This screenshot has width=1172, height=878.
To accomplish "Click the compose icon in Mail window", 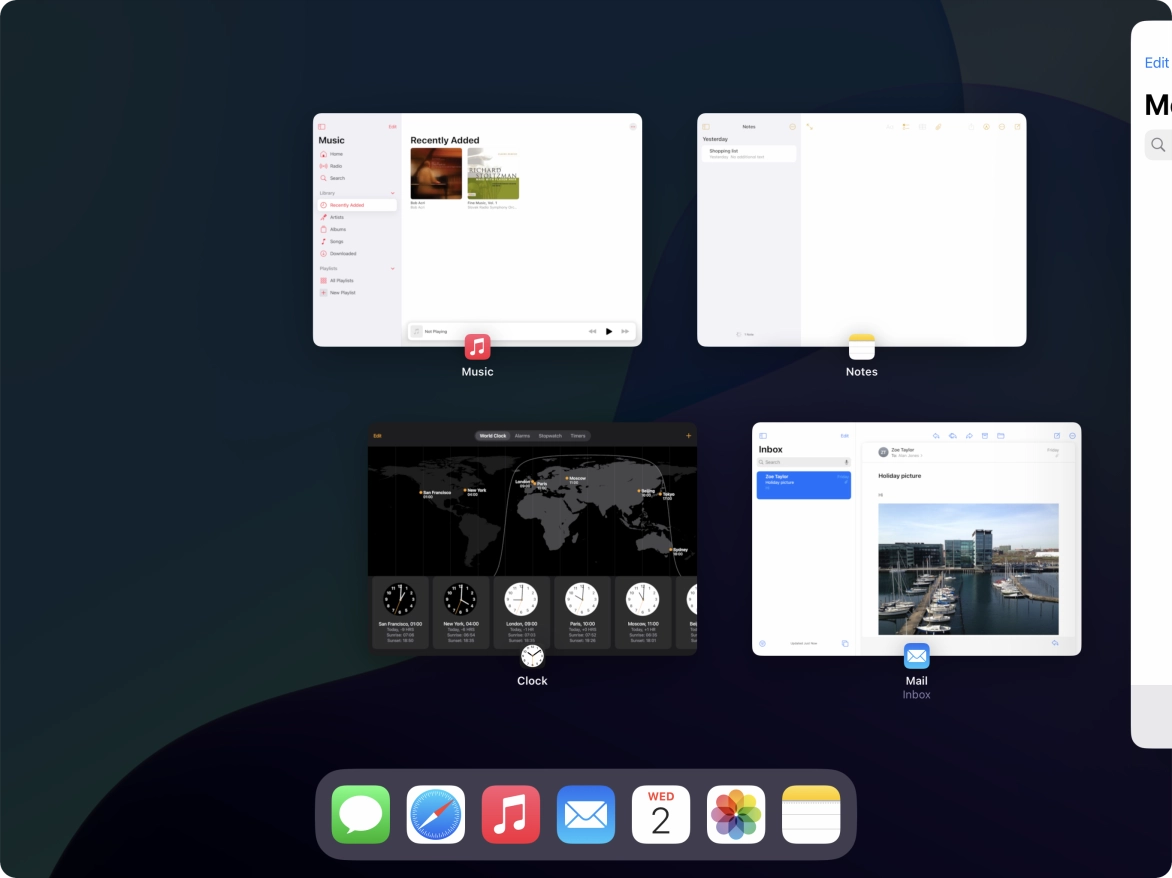I will click(x=1057, y=436).
